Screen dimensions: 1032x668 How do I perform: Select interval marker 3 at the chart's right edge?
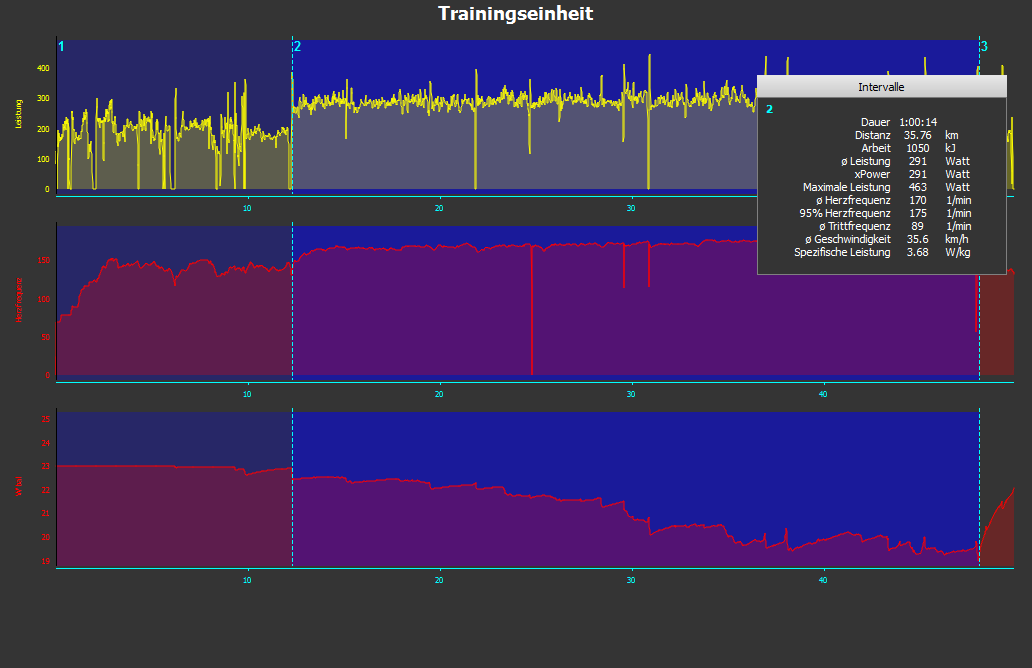click(984, 47)
